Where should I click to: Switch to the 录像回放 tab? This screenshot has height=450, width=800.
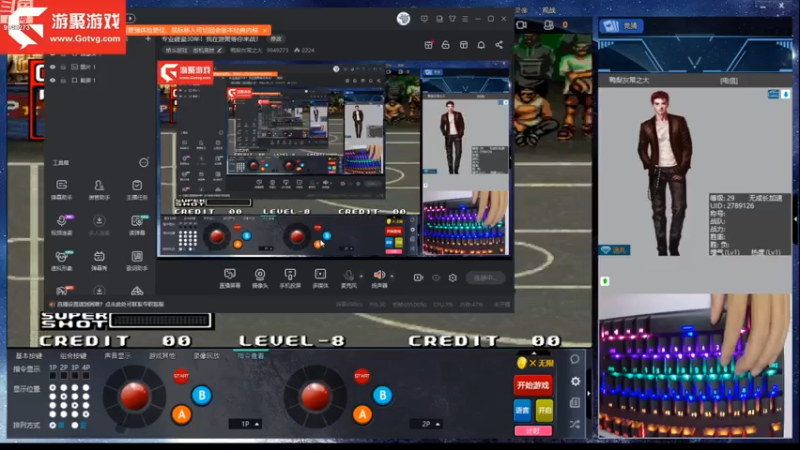tap(207, 356)
